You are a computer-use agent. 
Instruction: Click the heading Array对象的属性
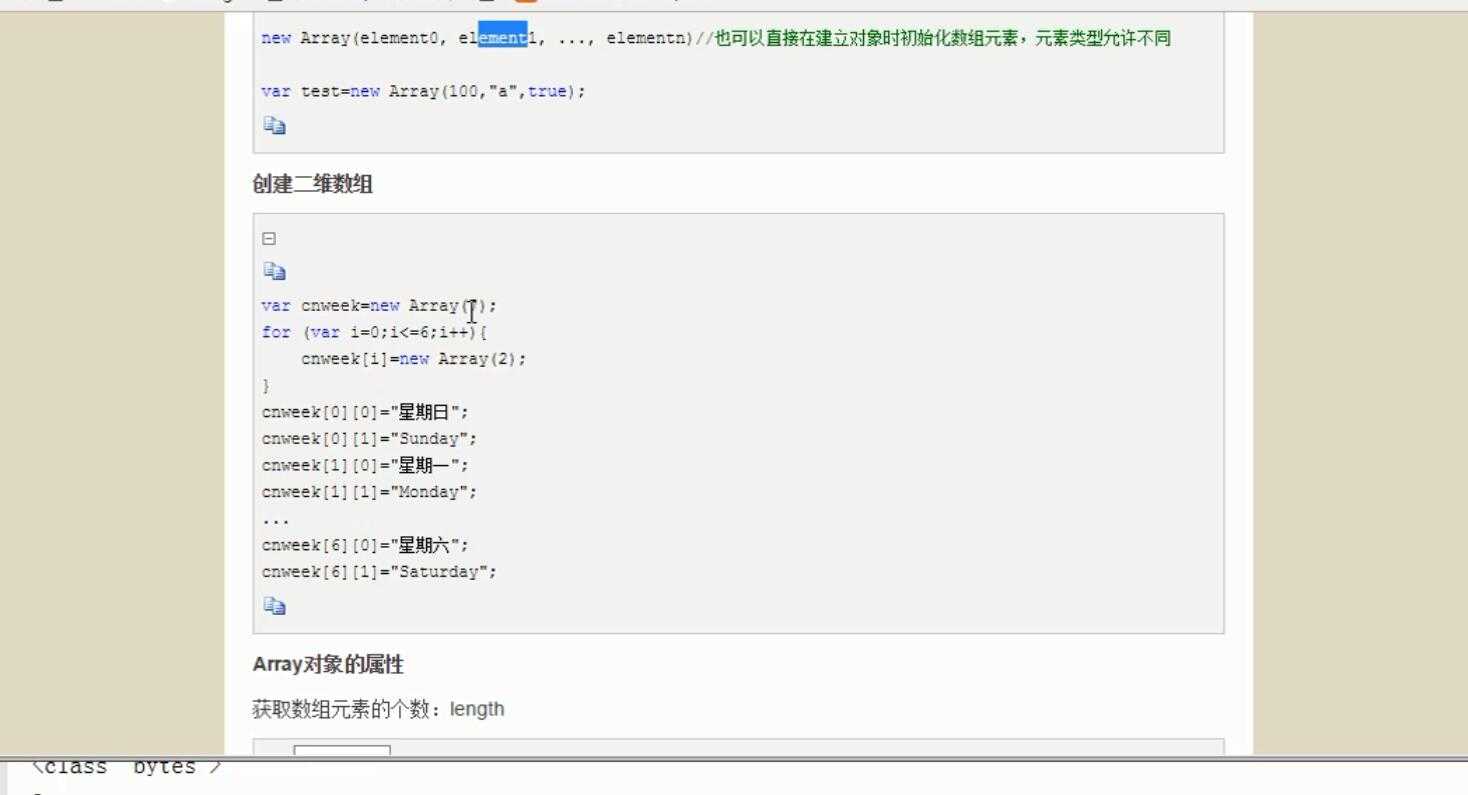pyautogui.click(x=328, y=665)
